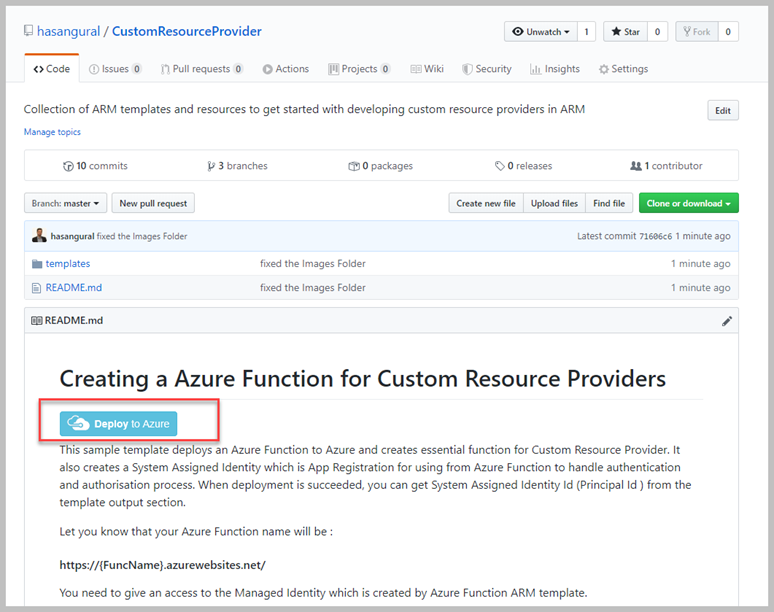Click the templates folder icon
This screenshot has height=612, width=774.
coord(37,264)
